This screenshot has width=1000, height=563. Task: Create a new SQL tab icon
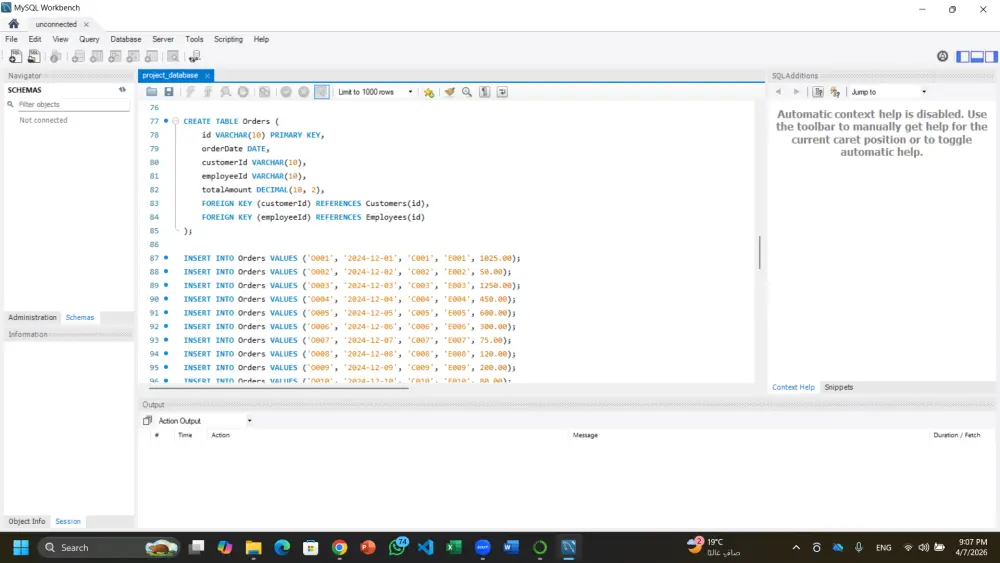tap(15, 57)
